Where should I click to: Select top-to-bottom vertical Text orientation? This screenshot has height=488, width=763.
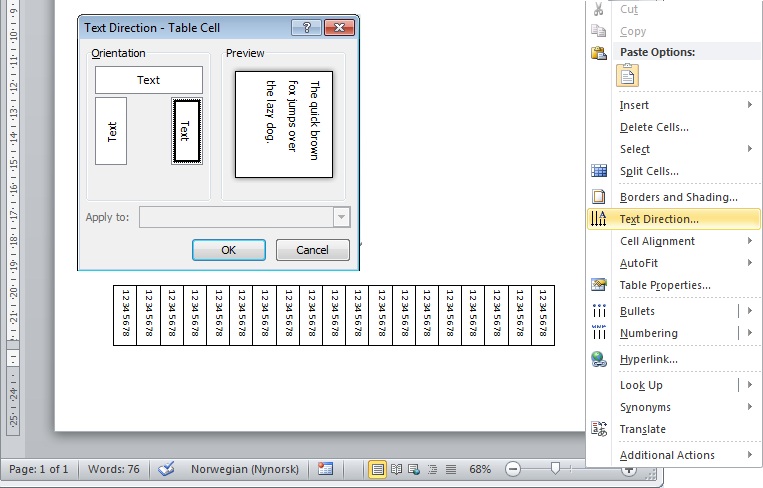[x=187, y=131]
